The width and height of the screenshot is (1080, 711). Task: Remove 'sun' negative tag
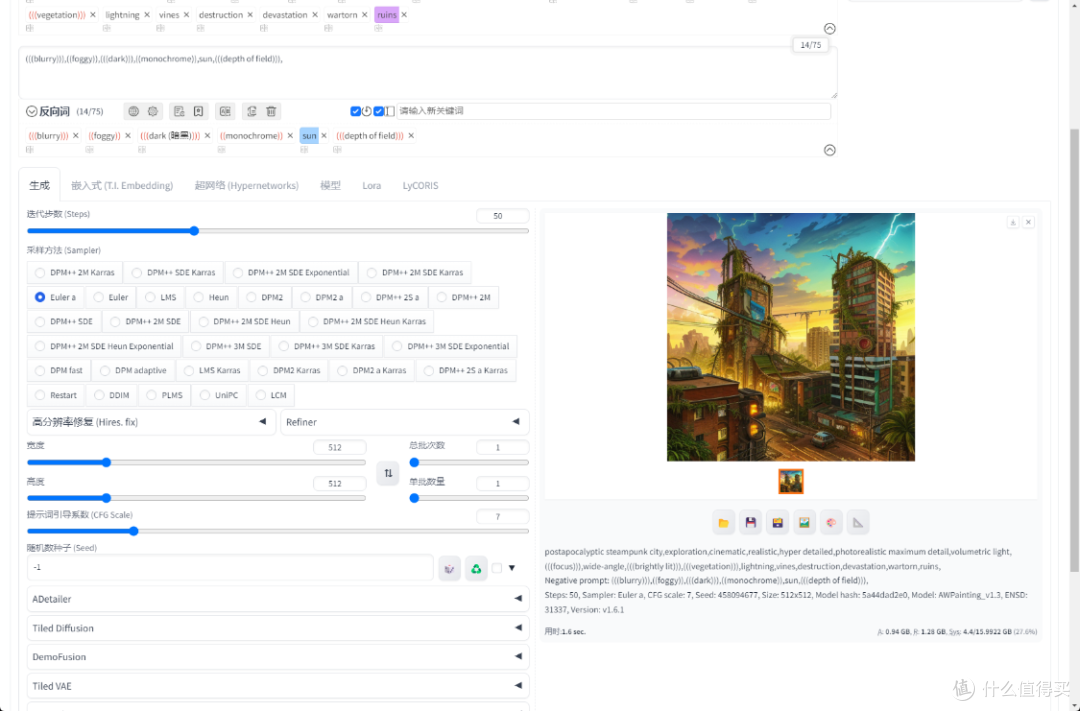tap(324, 136)
